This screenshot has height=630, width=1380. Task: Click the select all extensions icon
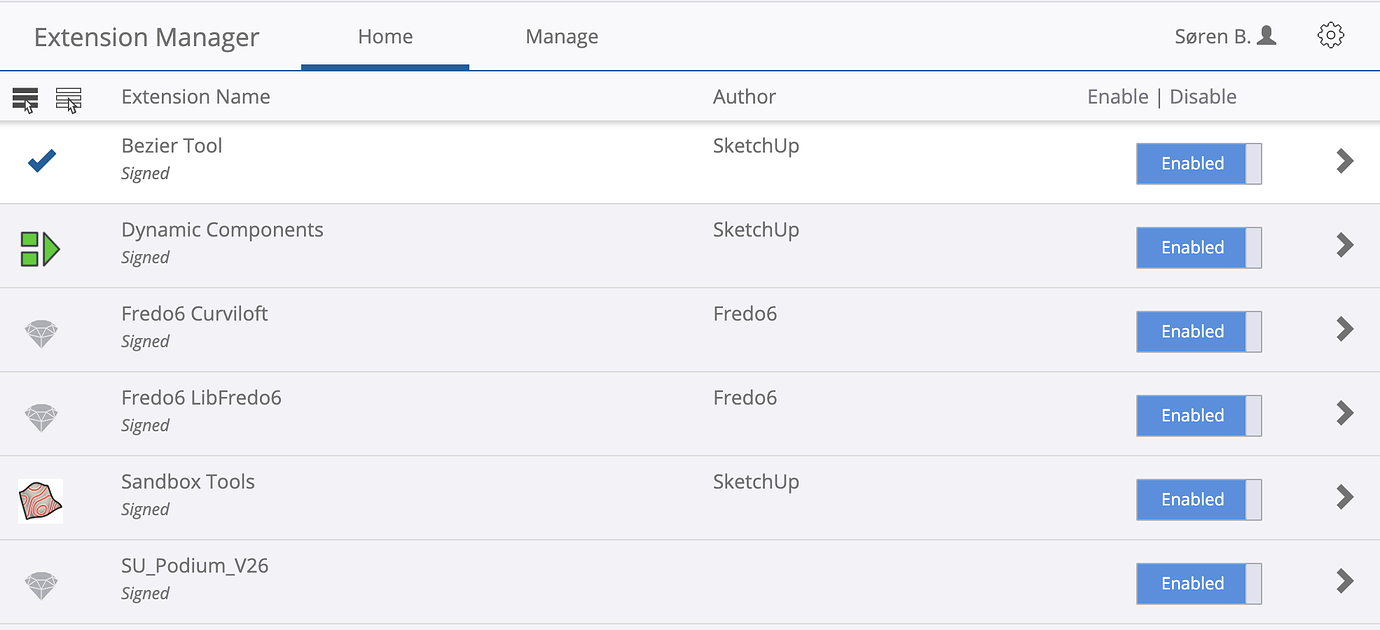[x=25, y=98]
